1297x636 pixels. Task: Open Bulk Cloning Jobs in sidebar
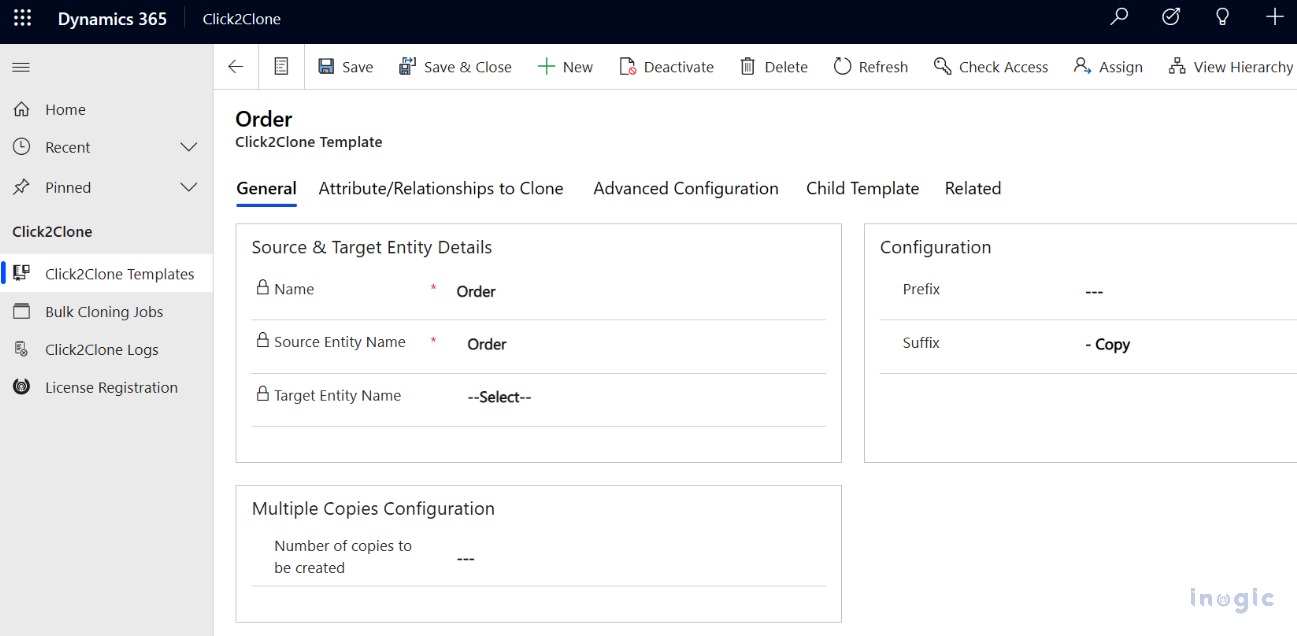pos(104,312)
